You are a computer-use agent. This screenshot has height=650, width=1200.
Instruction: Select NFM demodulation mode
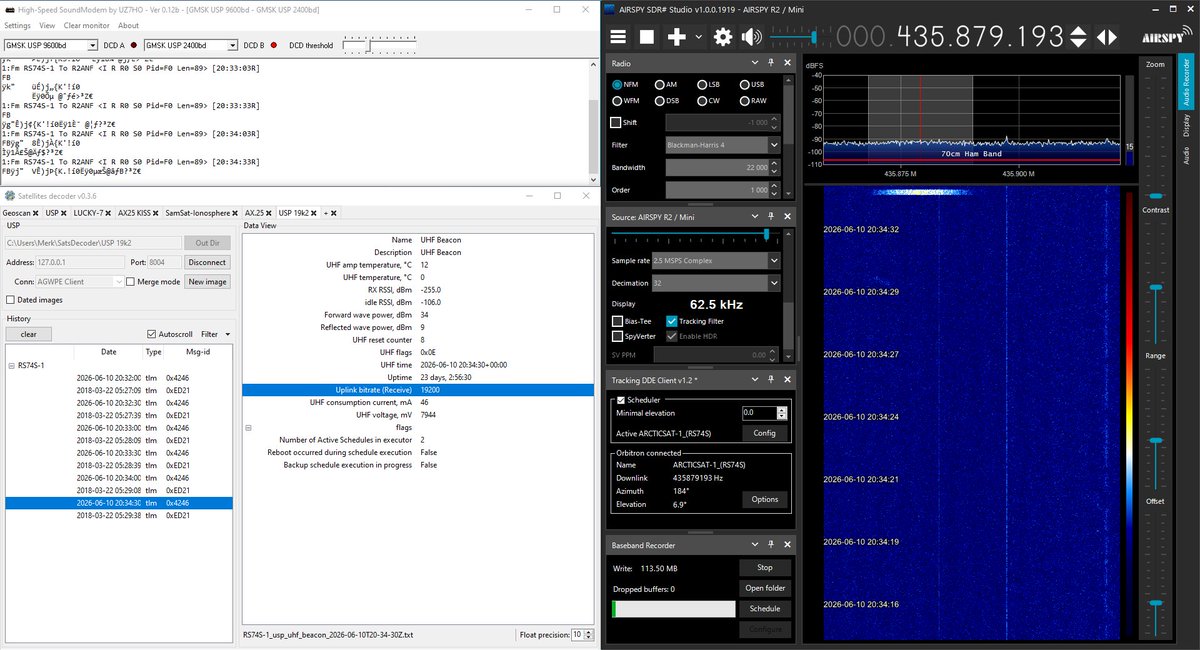pos(617,85)
